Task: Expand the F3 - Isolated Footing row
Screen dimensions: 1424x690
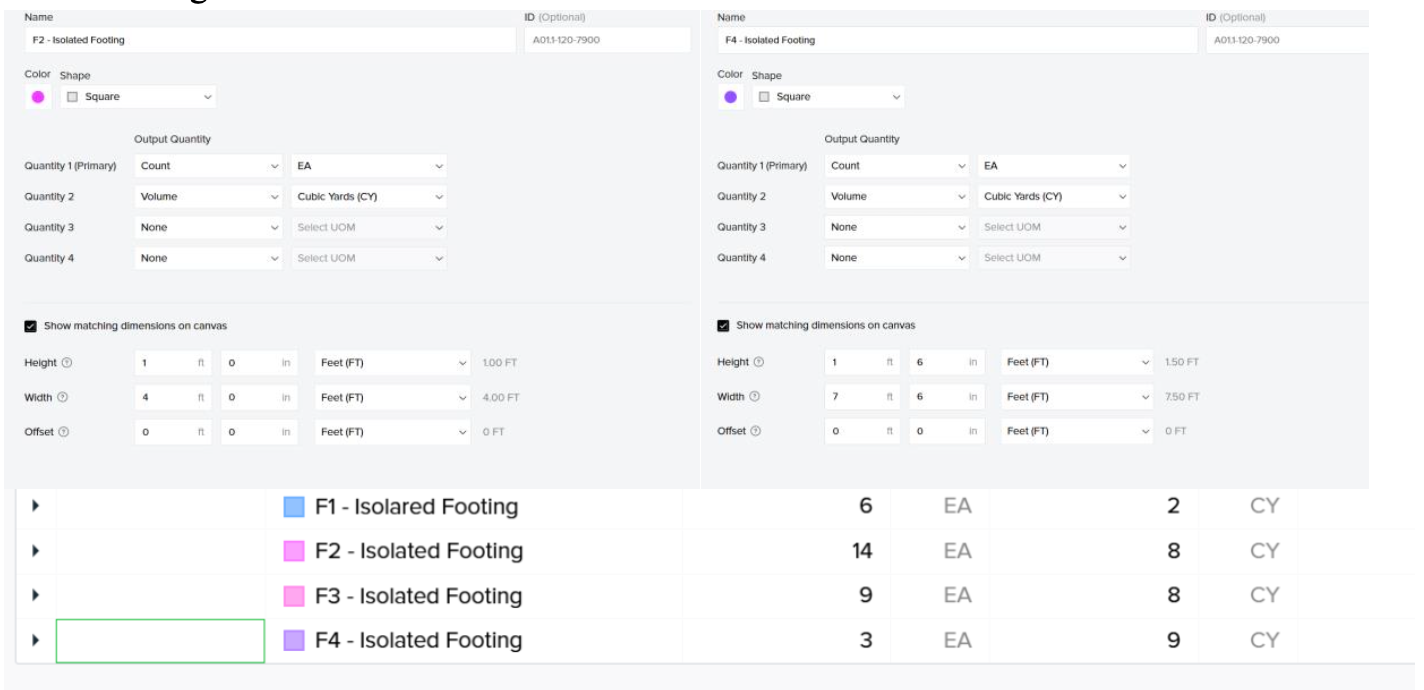Action: click(x=36, y=596)
